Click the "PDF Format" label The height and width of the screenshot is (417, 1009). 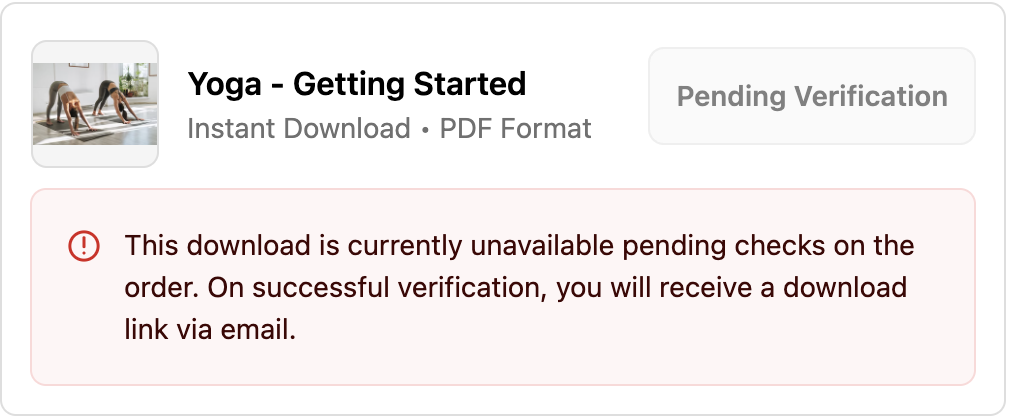(x=516, y=129)
